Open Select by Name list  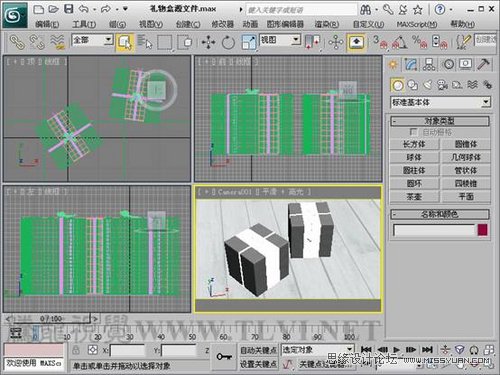point(145,42)
